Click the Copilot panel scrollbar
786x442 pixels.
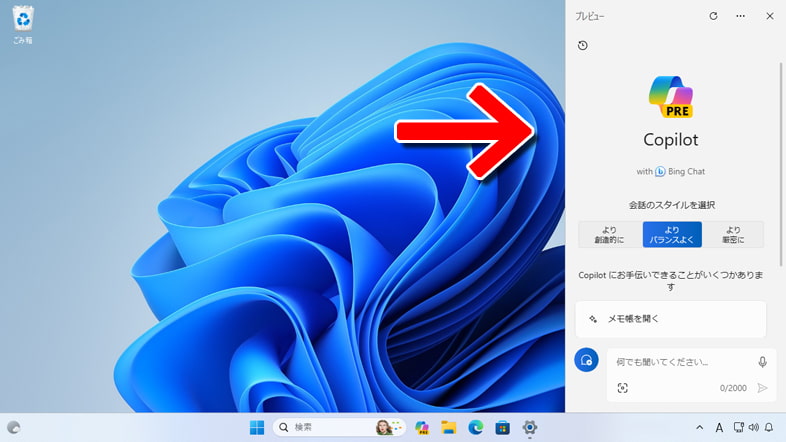(780, 164)
